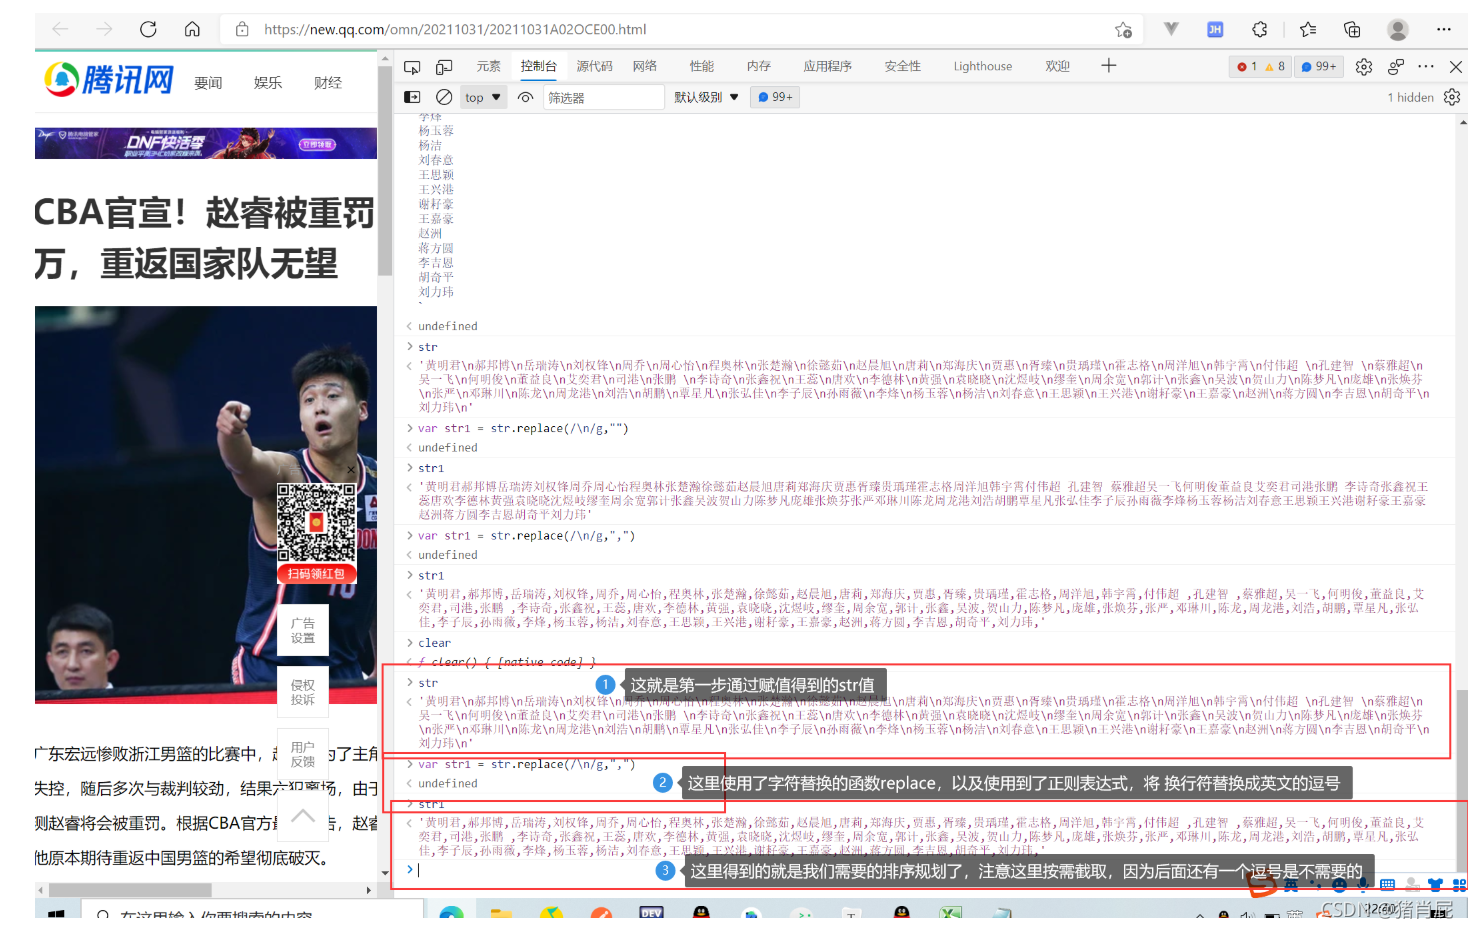
Task: Click the basketball player article photo
Action: [206, 505]
